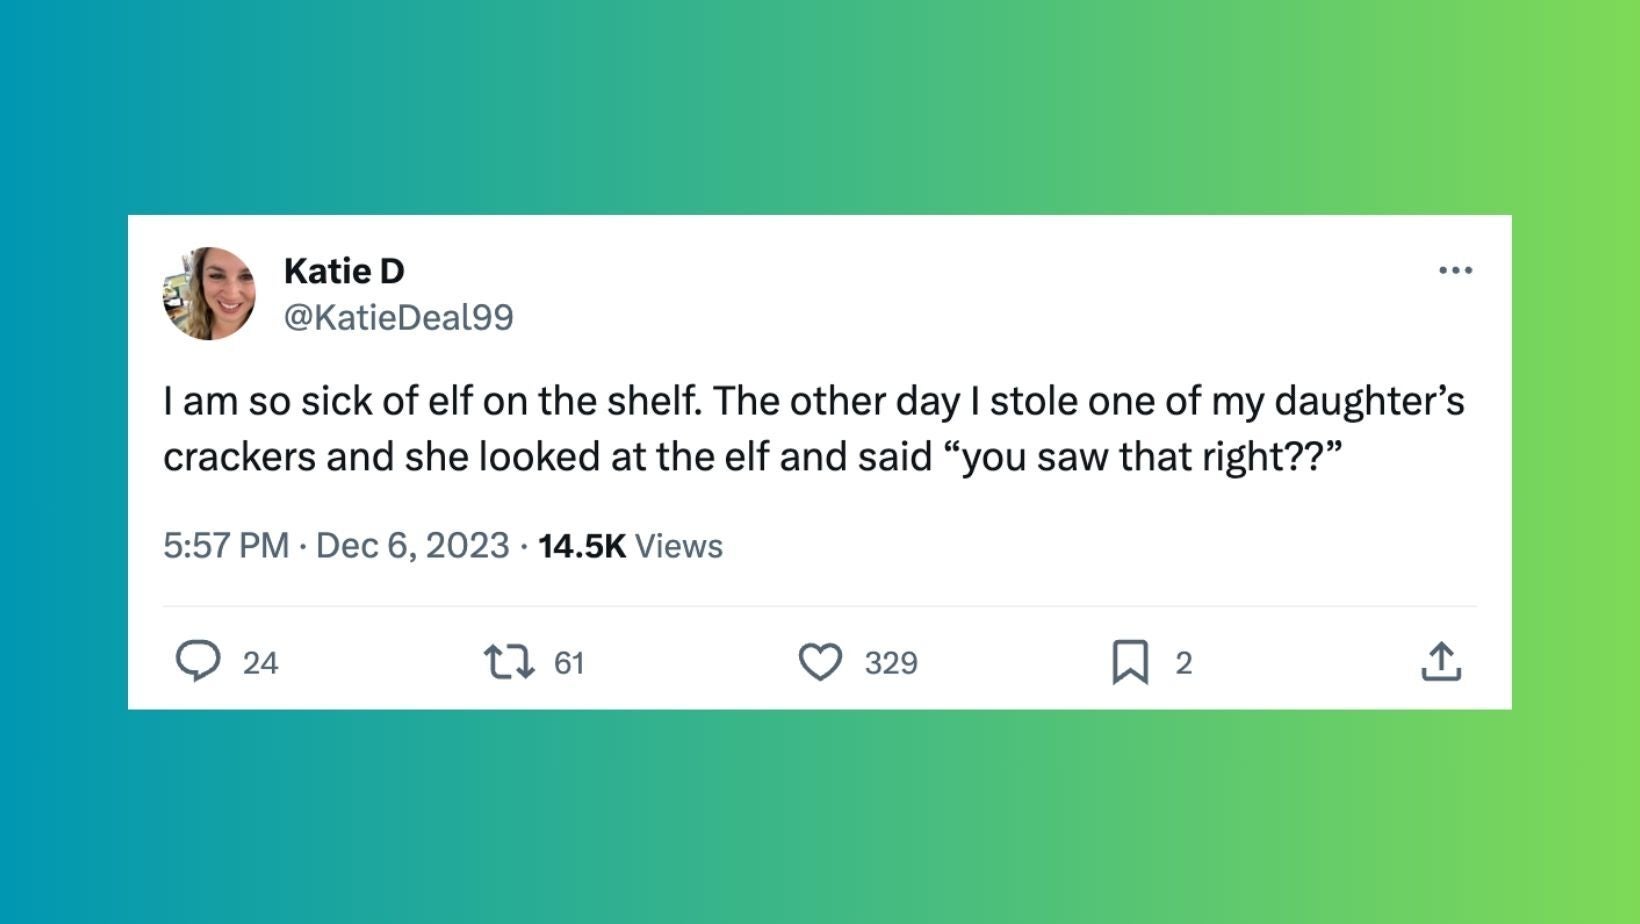1640x924 pixels.
Task: Click the display name "Katie D"
Action: (344, 270)
